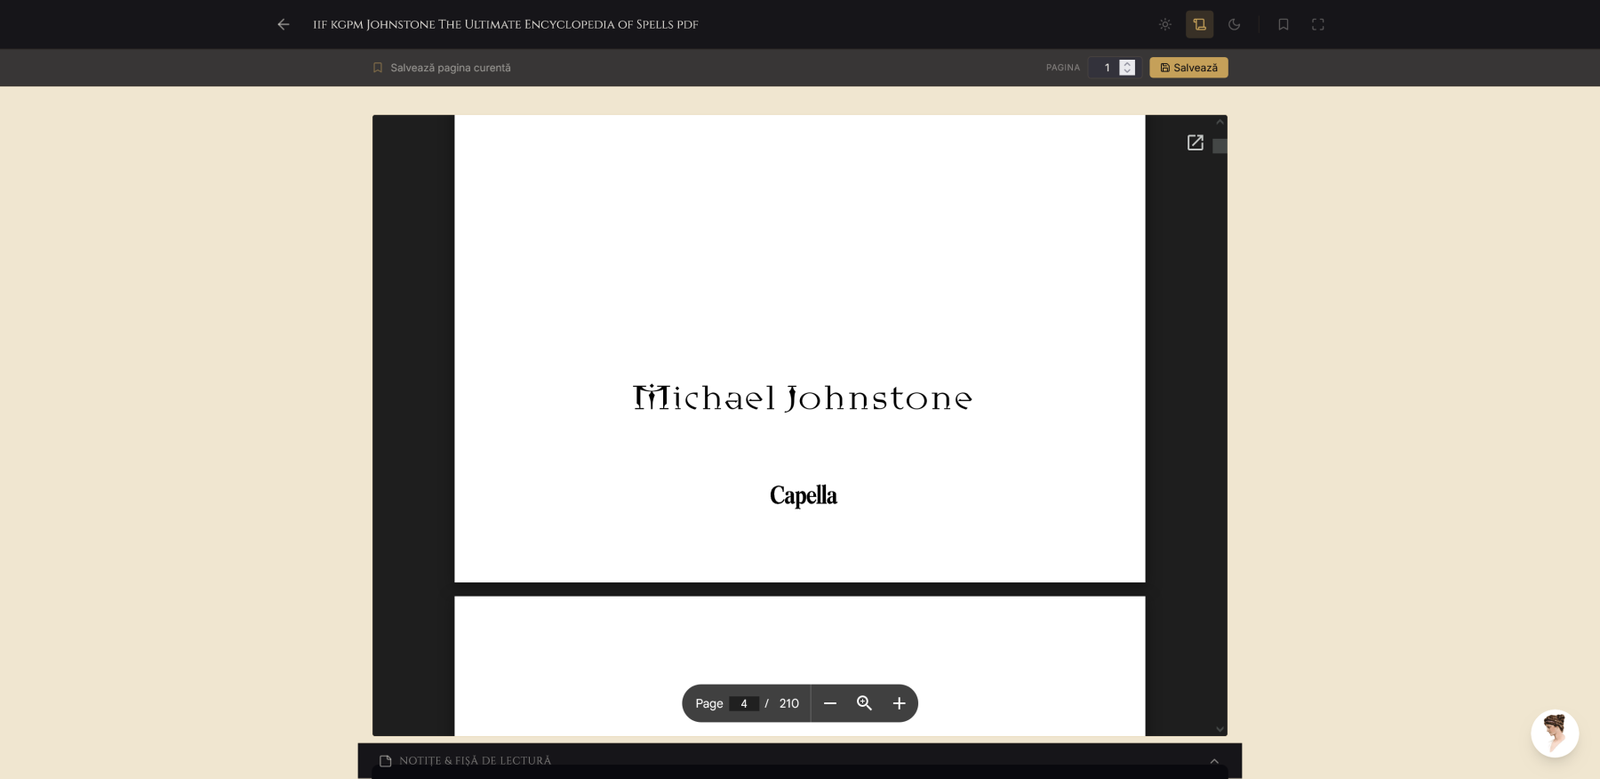Click the 'Page' label in PDF toolbar
The height and width of the screenshot is (779, 1600).
pos(709,703)
